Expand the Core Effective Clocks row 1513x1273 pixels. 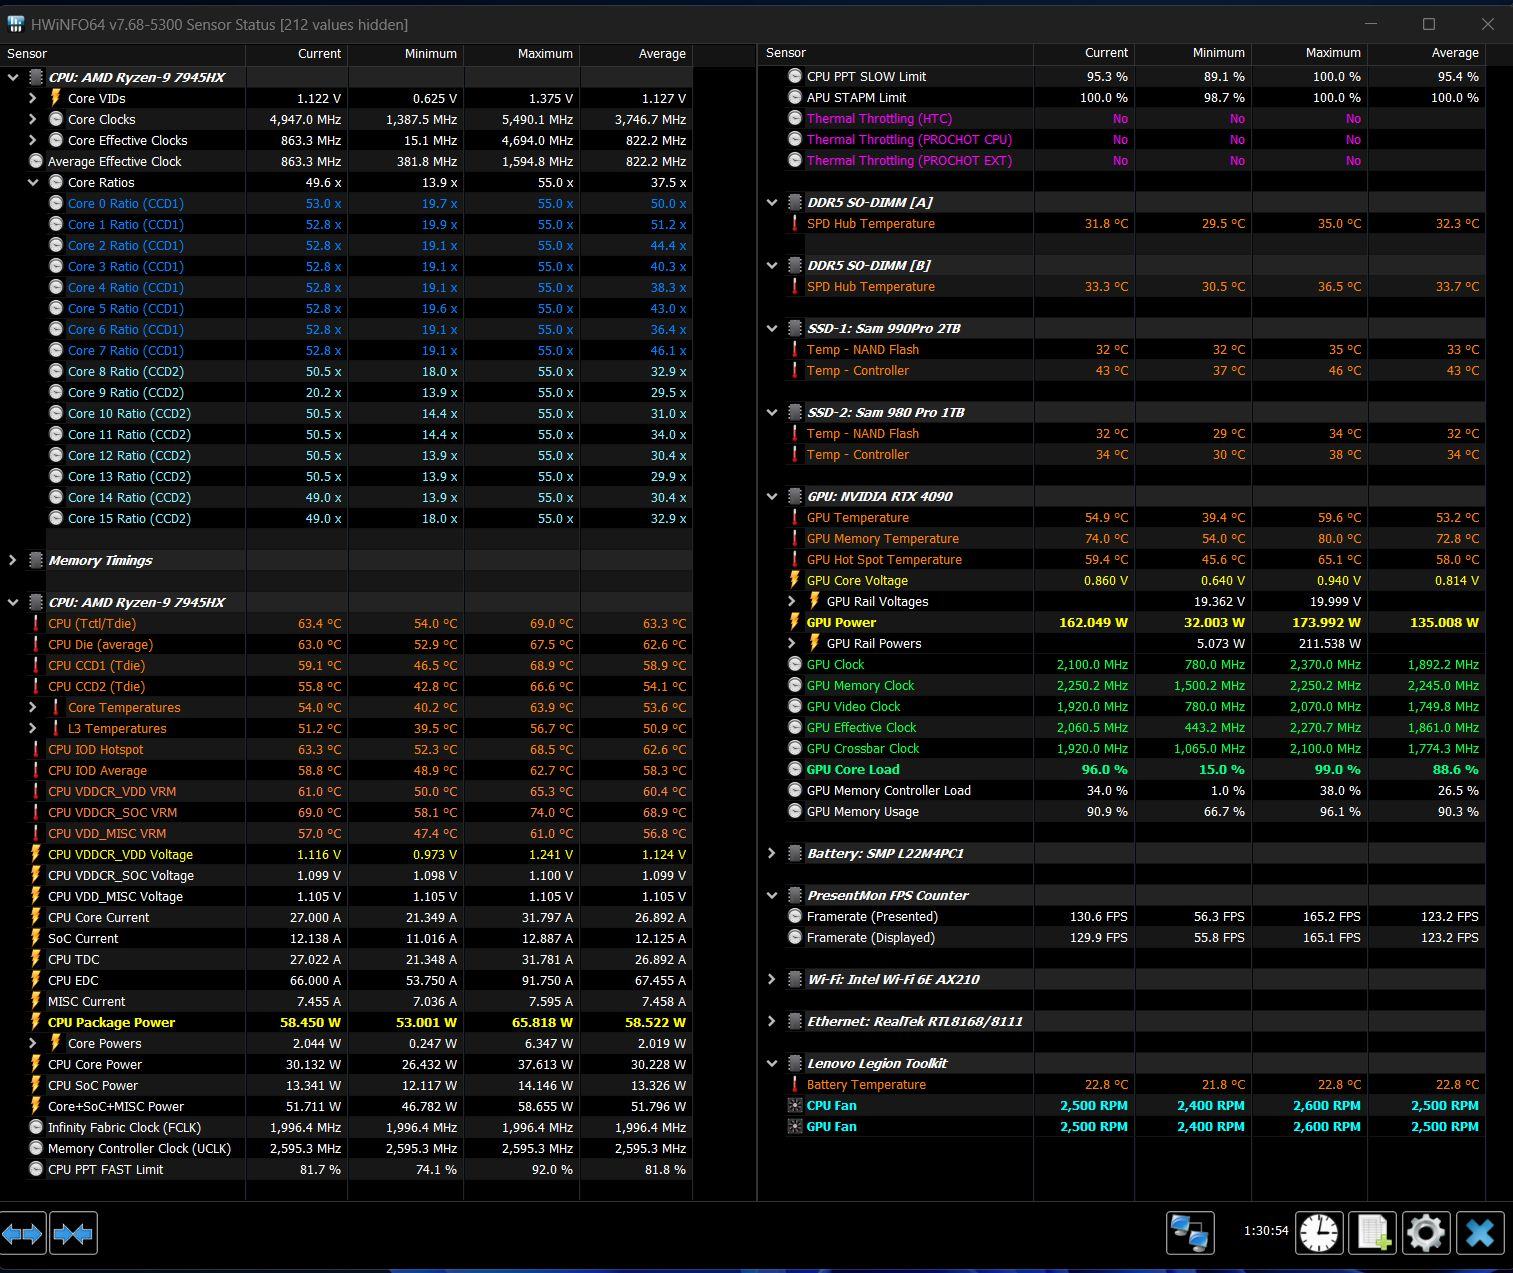(x=32, y=140)
